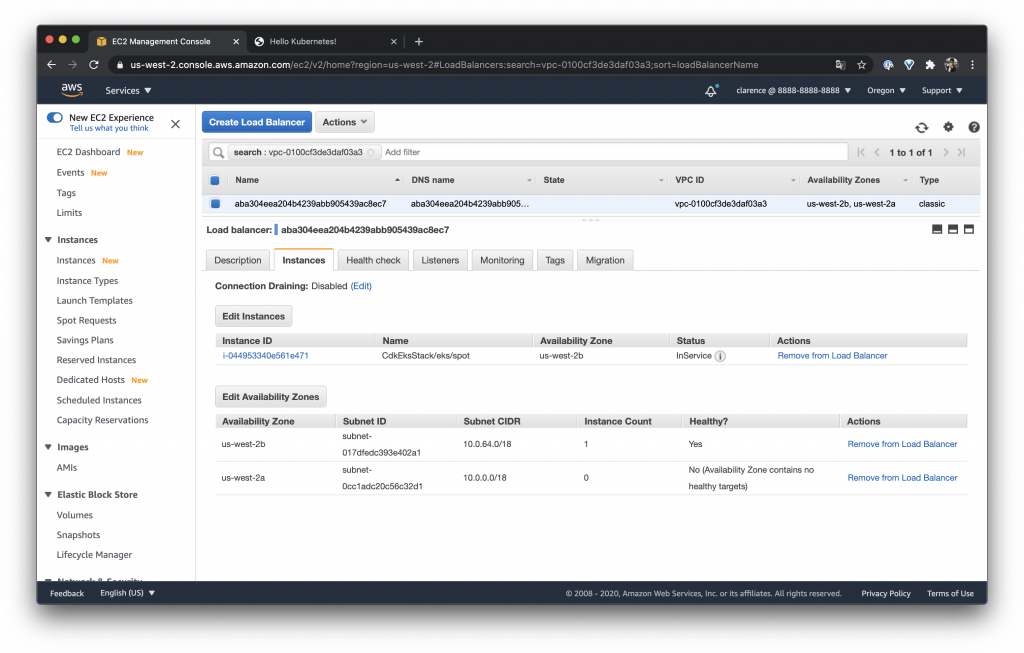Go to next page of results
This screenshot has height=653, width=1024.
pyautogui.click(x=946, y=152)
